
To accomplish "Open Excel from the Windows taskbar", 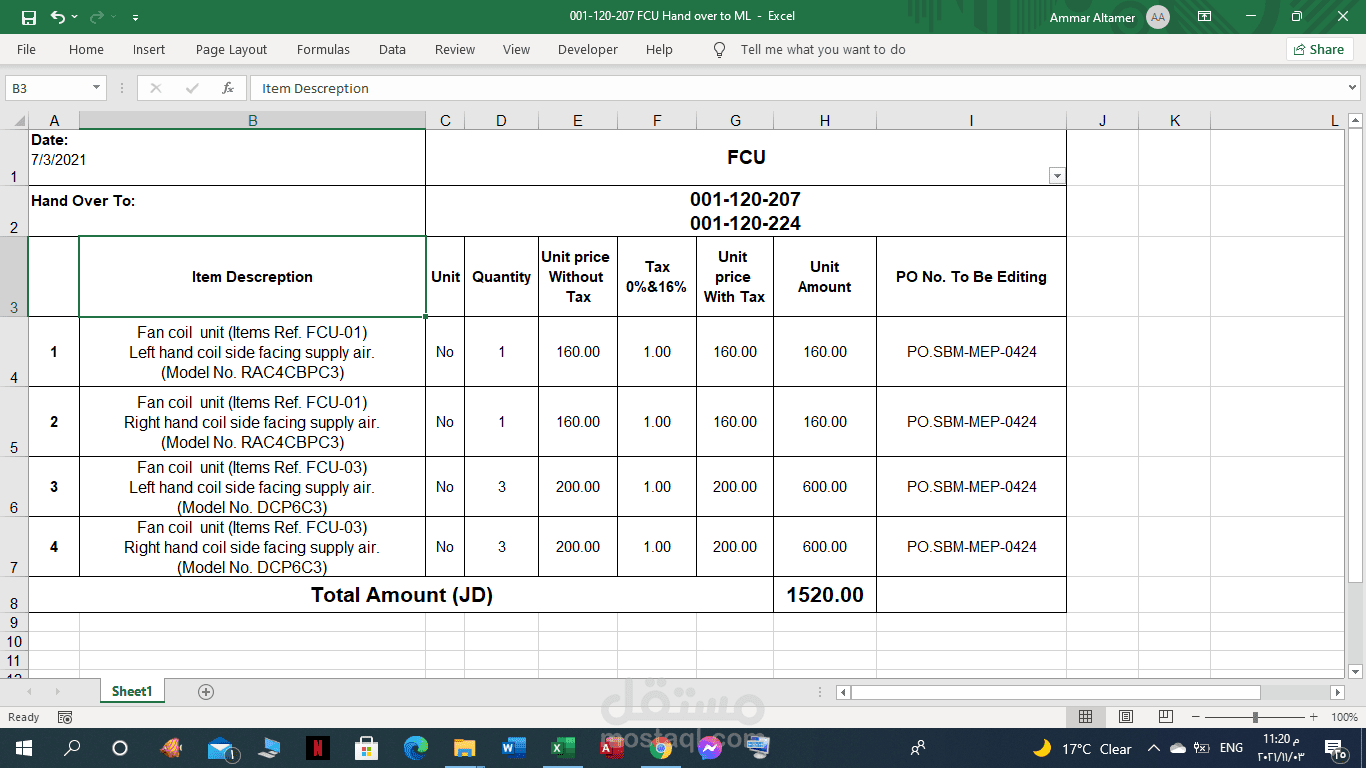I will tap(561, 748).
